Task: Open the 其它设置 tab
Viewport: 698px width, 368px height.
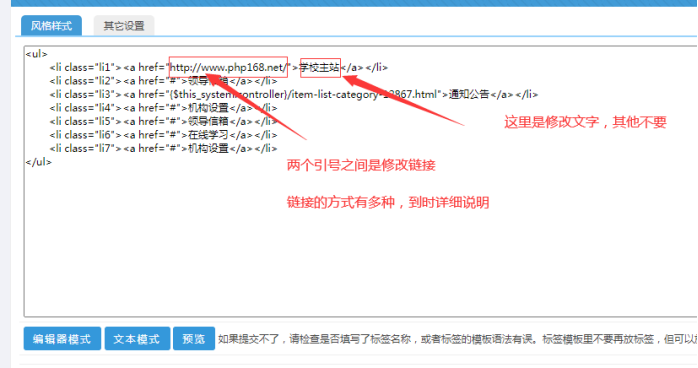Action: [x=124, y=26]
